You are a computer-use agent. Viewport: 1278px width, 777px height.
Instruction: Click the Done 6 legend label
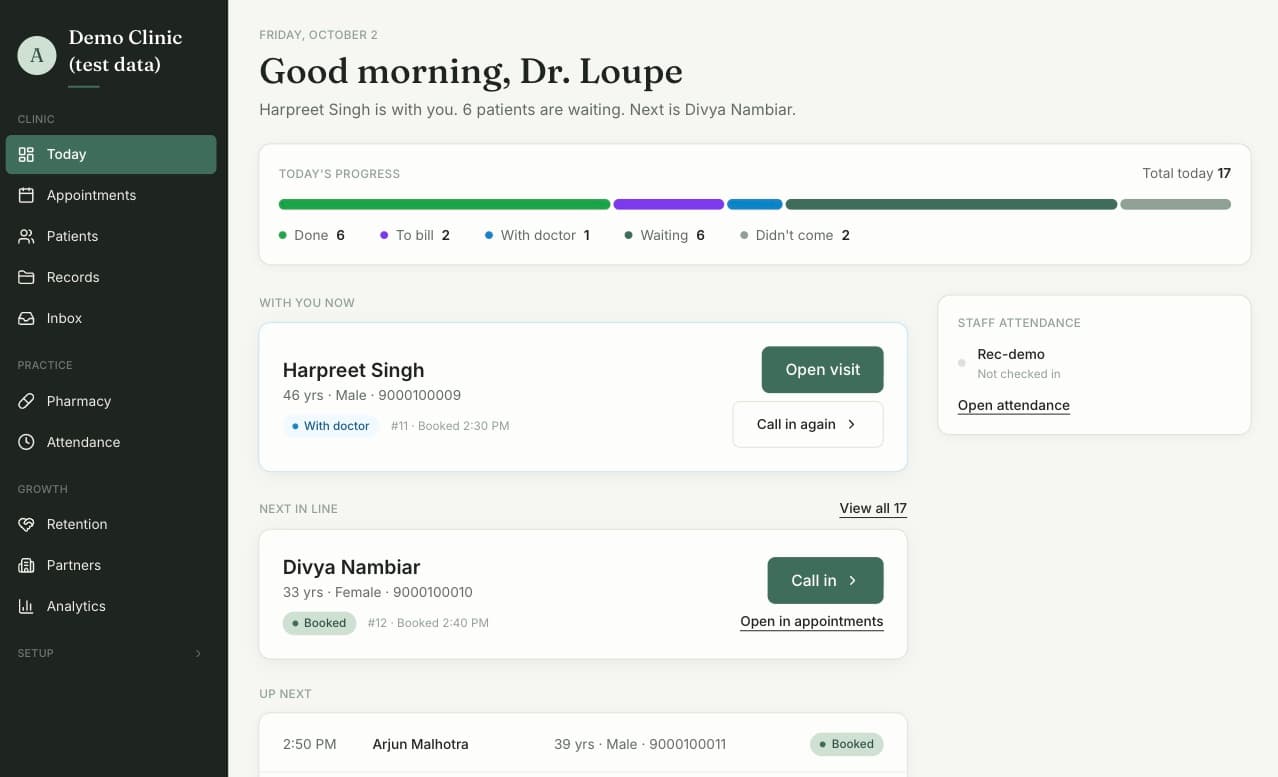click(312, 235)
